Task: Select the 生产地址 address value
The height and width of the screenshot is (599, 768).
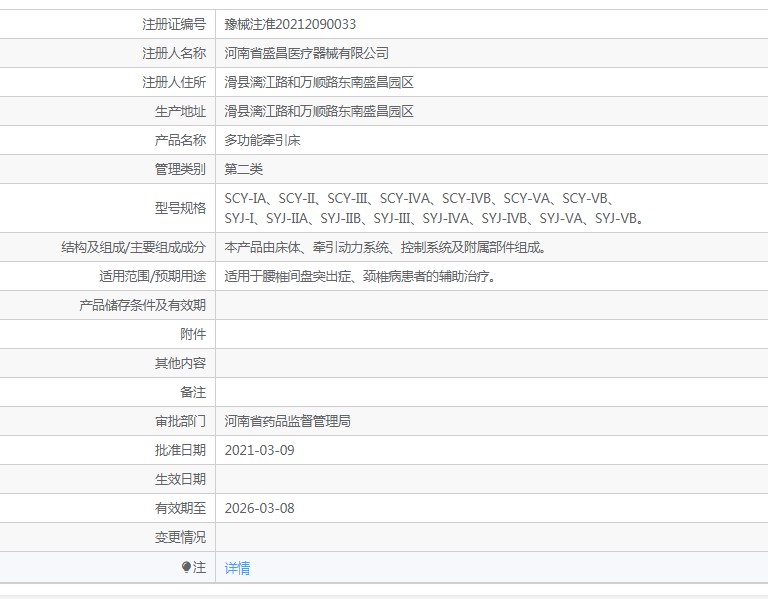Action: [x=319, y=111]
